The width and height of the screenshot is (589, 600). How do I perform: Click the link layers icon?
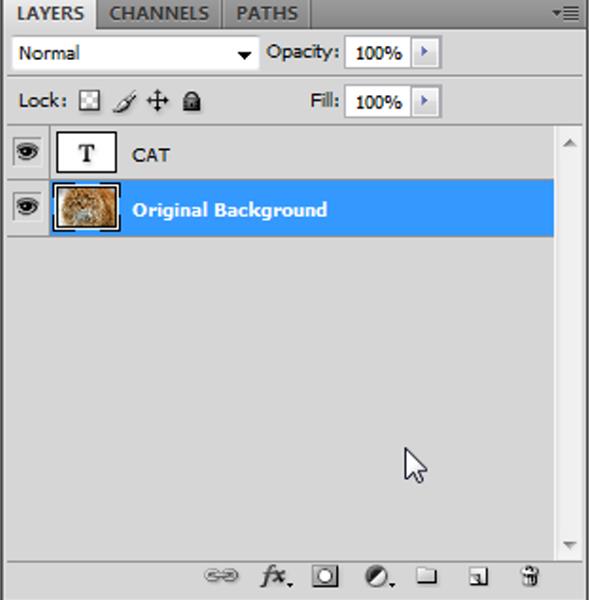(221, 575)
